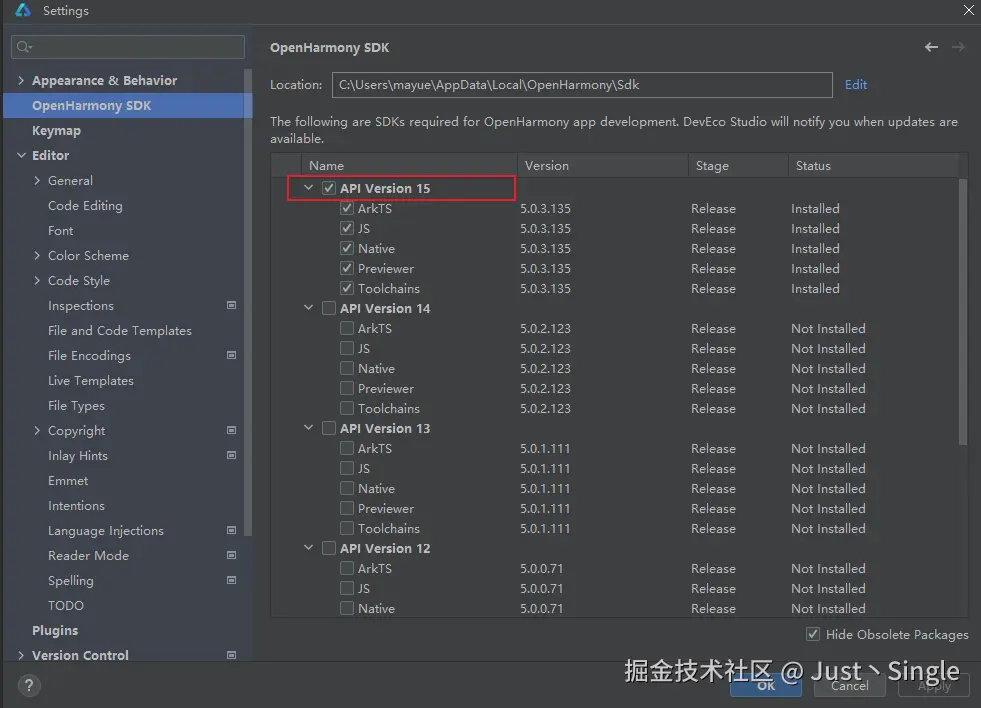Collapse the API Version 15 group

(x=308, y=188)
